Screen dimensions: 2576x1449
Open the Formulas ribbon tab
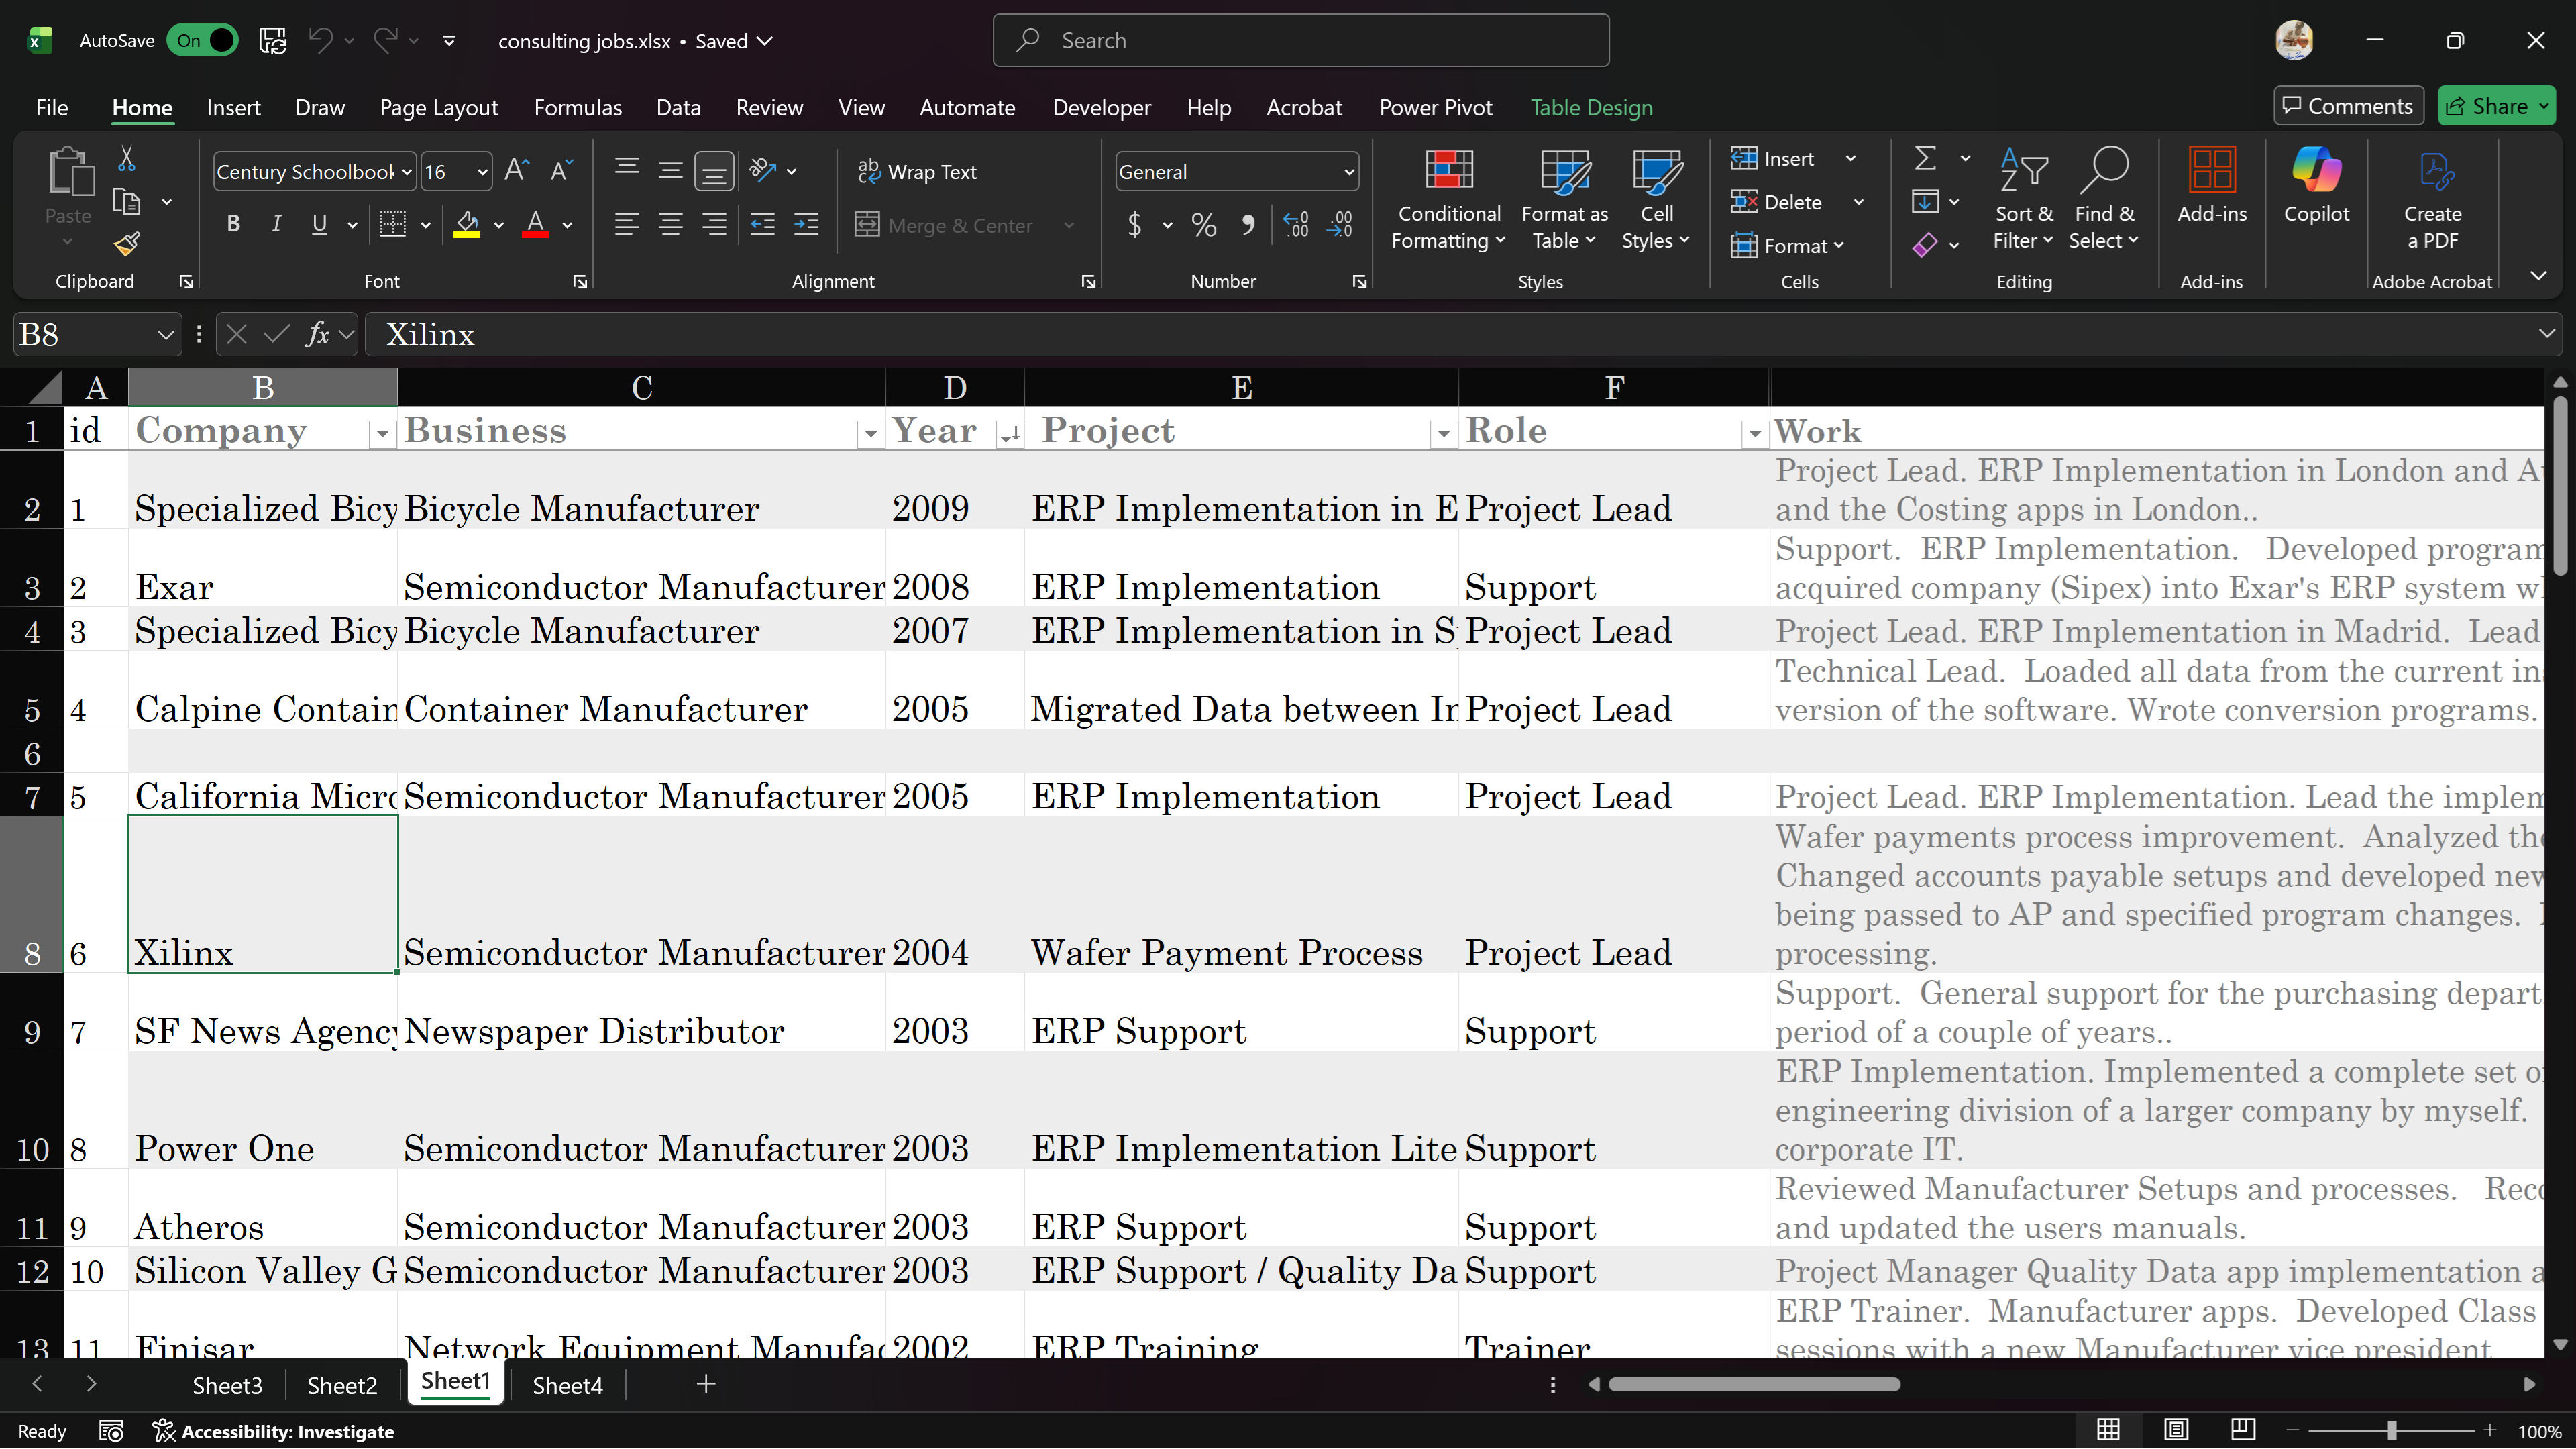point(577,108)
